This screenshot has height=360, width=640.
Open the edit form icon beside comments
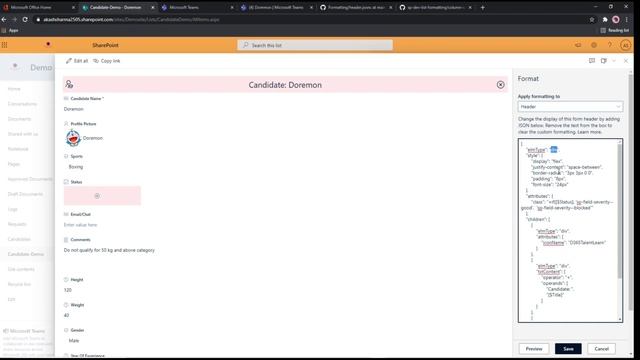tap(604, 61)
